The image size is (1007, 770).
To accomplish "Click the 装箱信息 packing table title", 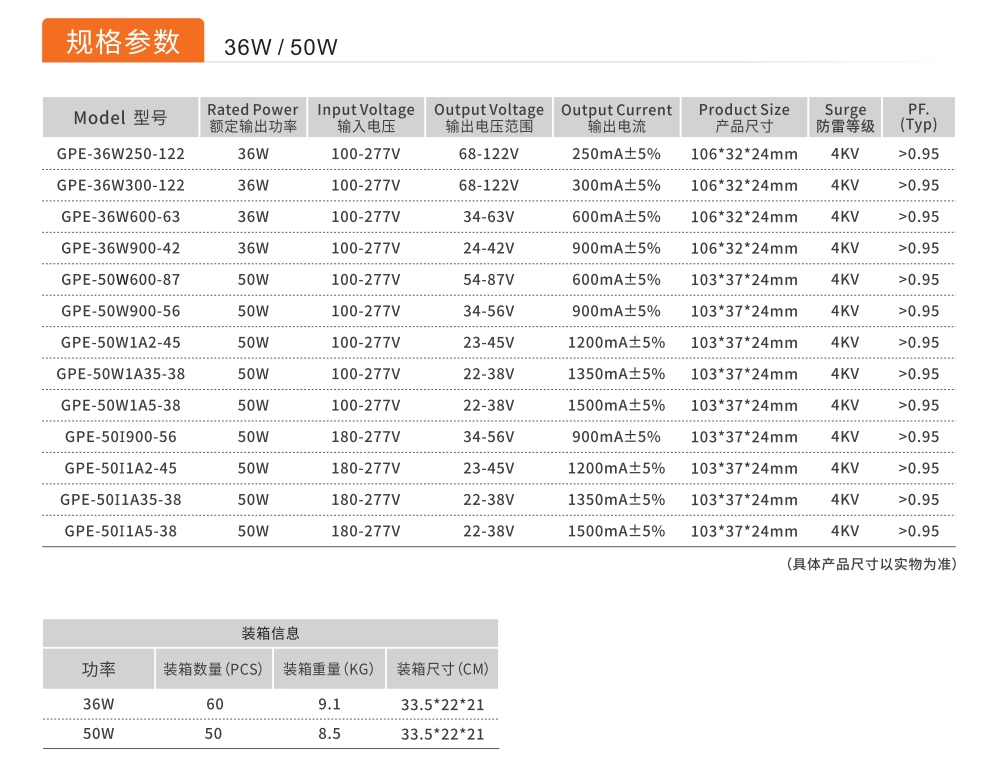I will pyautogui.click(x=270, y=633).
